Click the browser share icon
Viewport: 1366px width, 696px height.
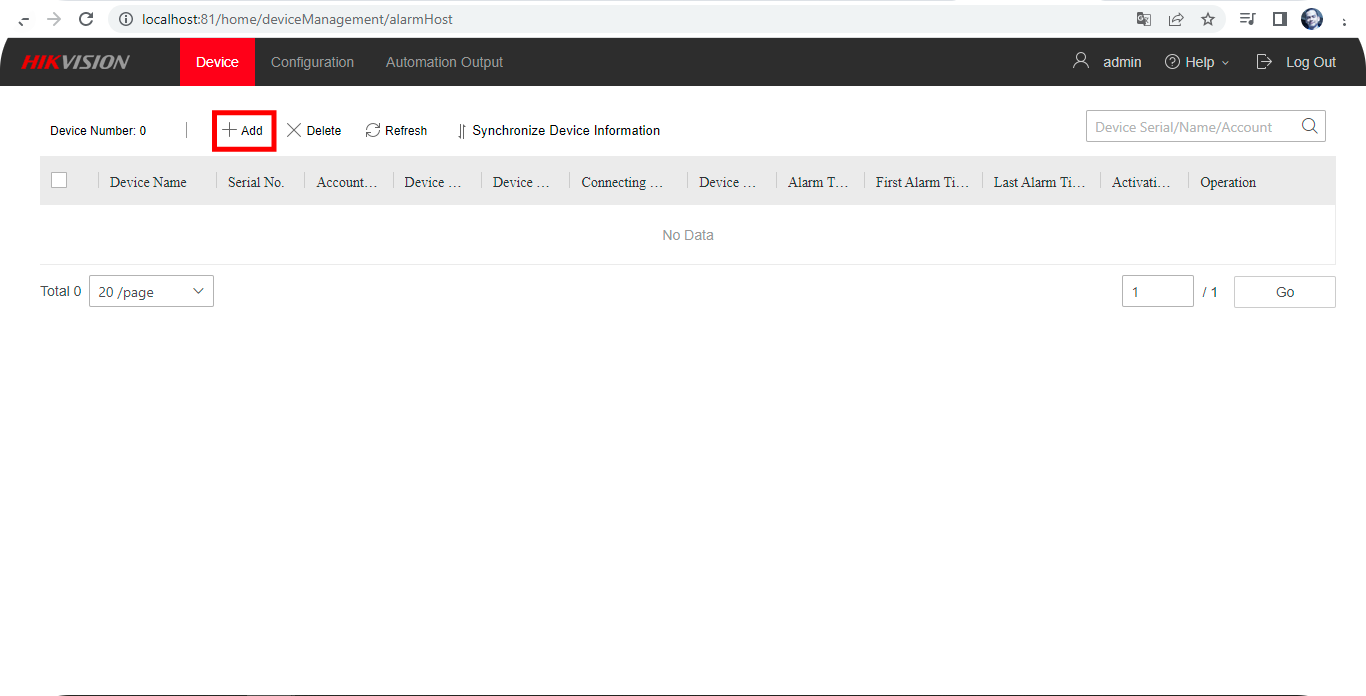(1176, 19)
